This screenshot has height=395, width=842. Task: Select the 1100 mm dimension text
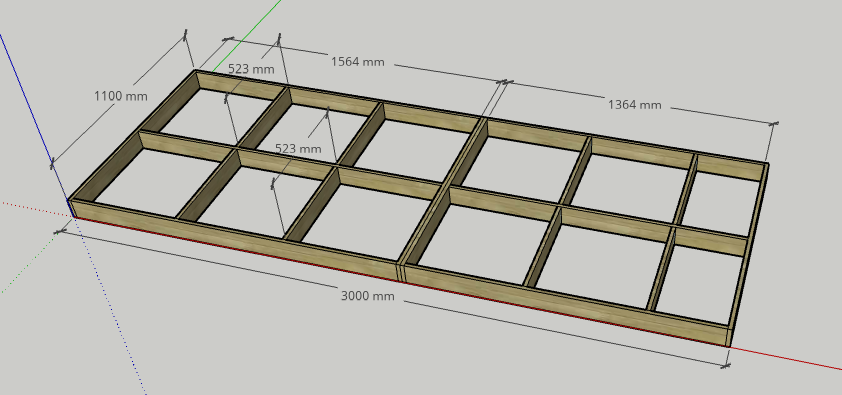click(x=120, y=97)
